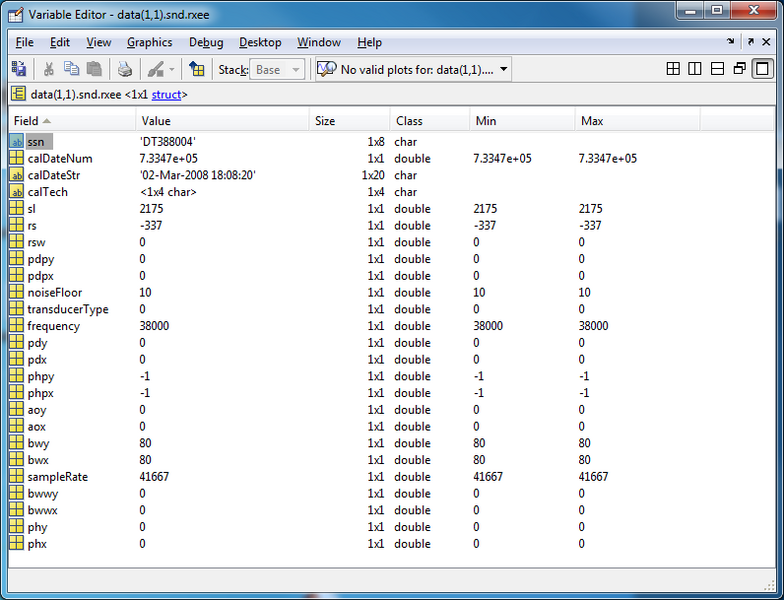Image resolution: width=784 pixels, height=600 pixels.
Task: Undock the Variable Editor using arrow icon
Action: 750,42
